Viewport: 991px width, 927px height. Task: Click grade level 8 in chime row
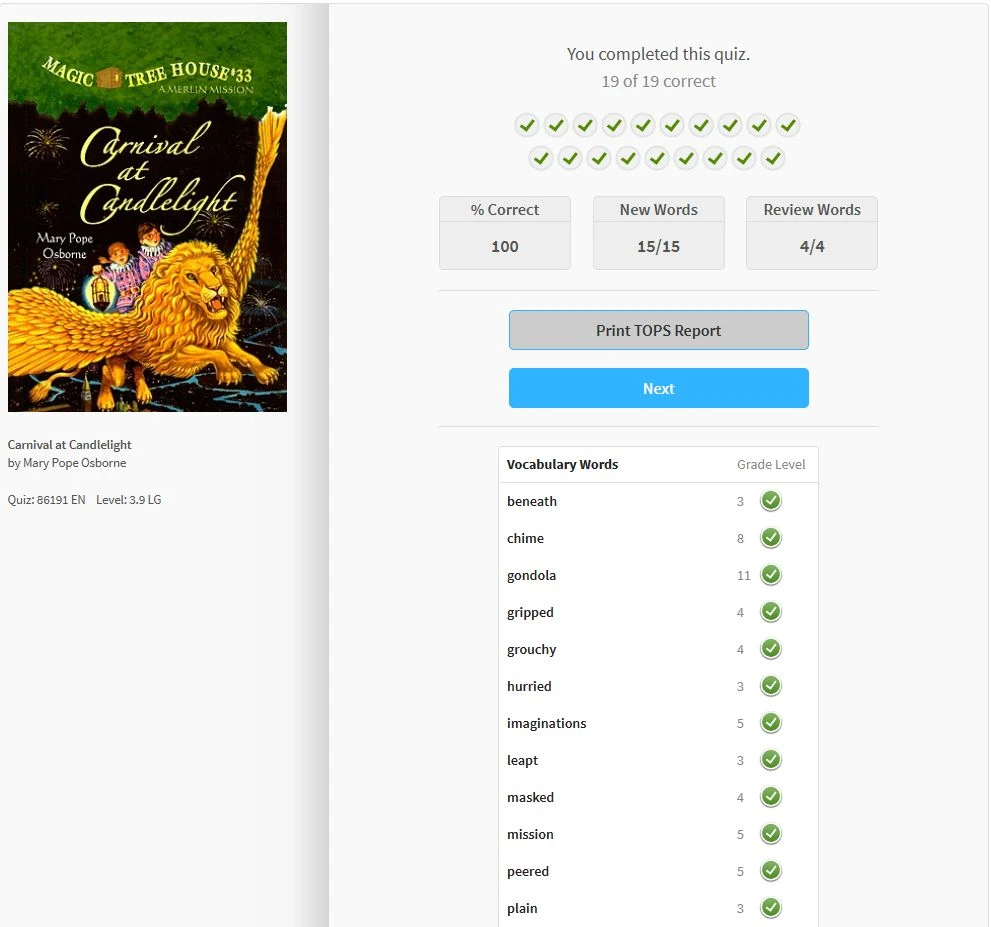click(x=740, y=538)
